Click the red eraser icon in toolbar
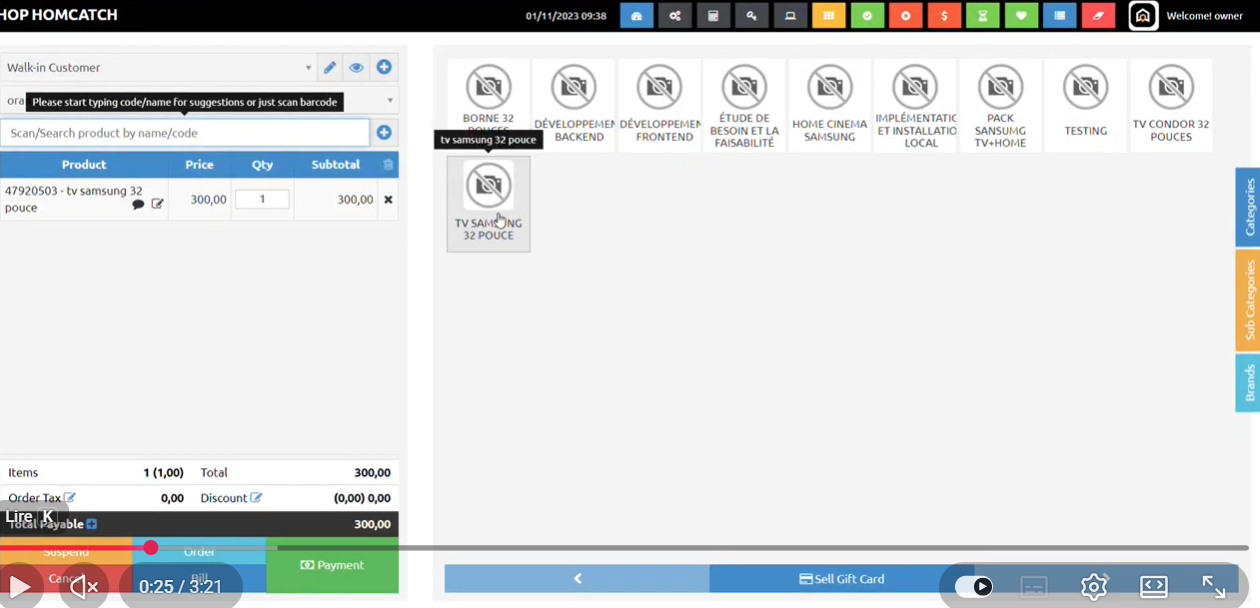1260x608 pixels. coord(1098,16)
